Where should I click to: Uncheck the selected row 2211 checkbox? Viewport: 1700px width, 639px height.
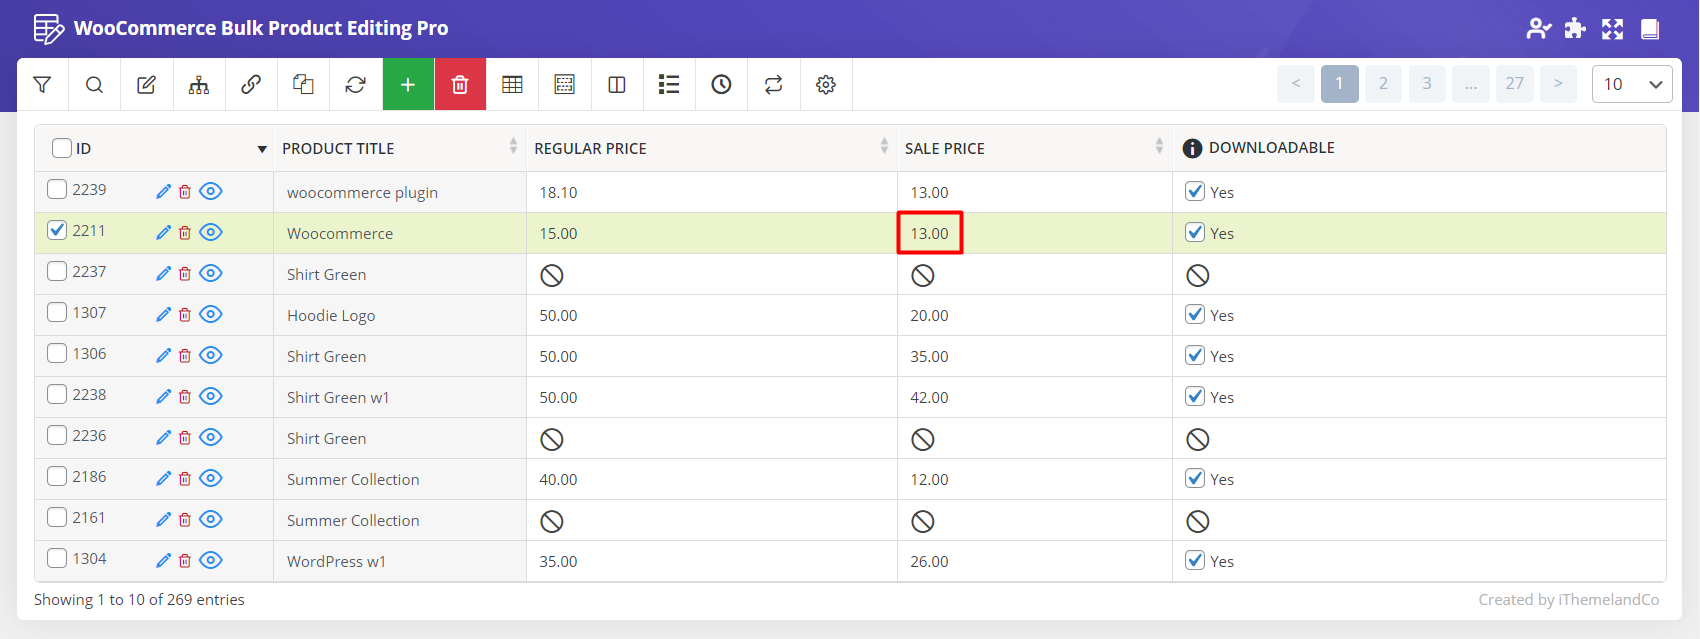coord(58,231)
